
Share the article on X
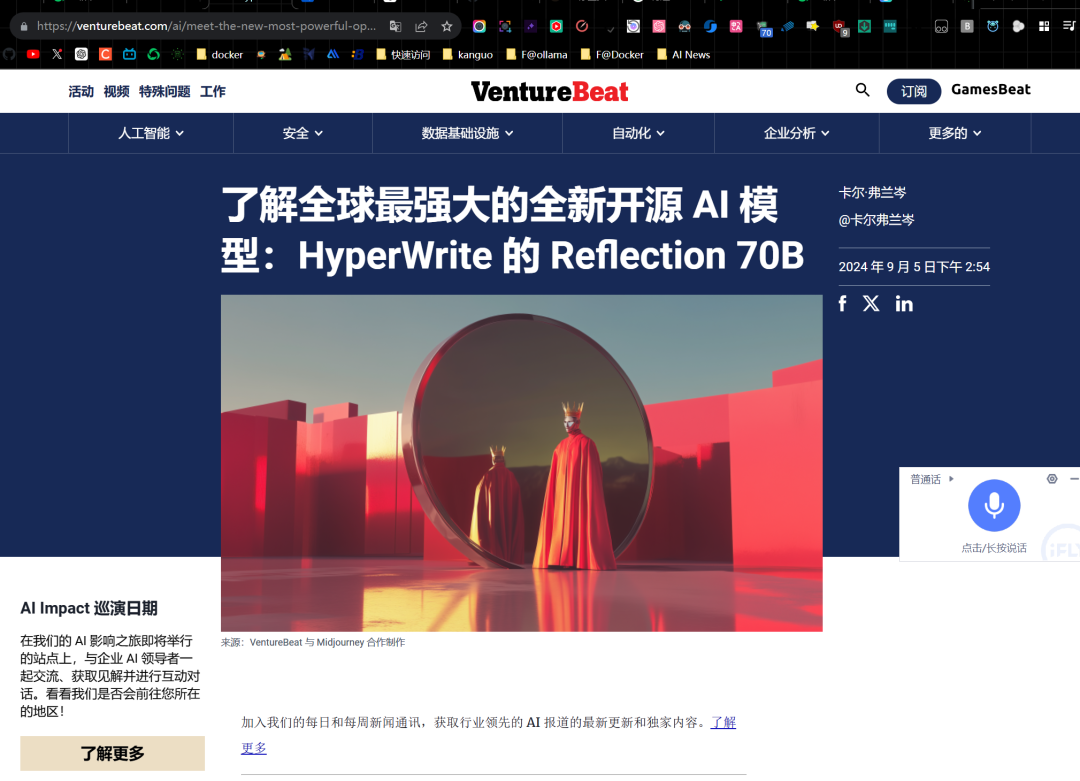[871, 303]
